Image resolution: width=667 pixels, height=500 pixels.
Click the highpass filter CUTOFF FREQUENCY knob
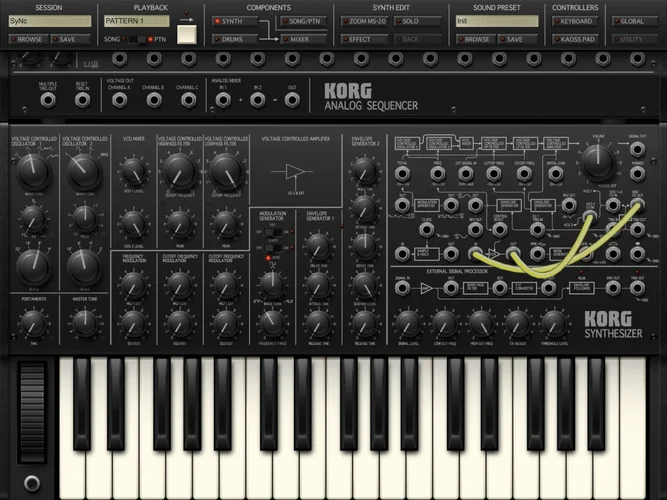[180, 171]
